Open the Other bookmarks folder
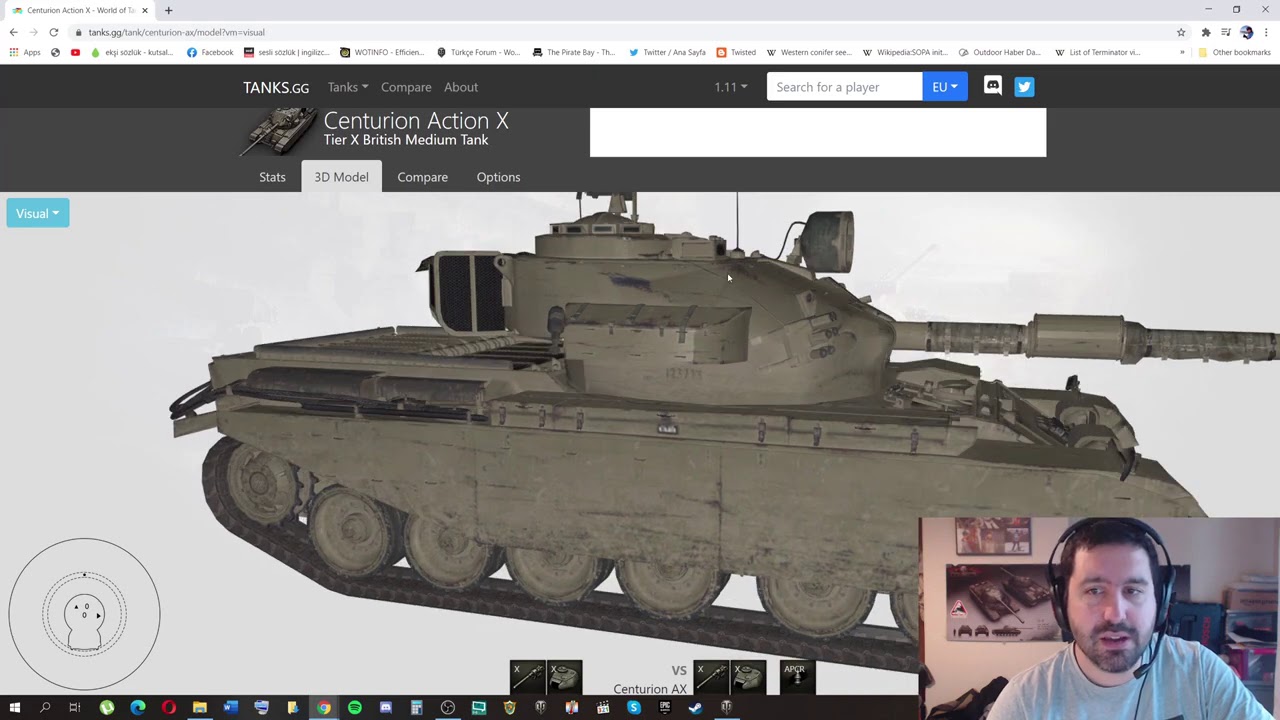 (x=1234, y=52)
